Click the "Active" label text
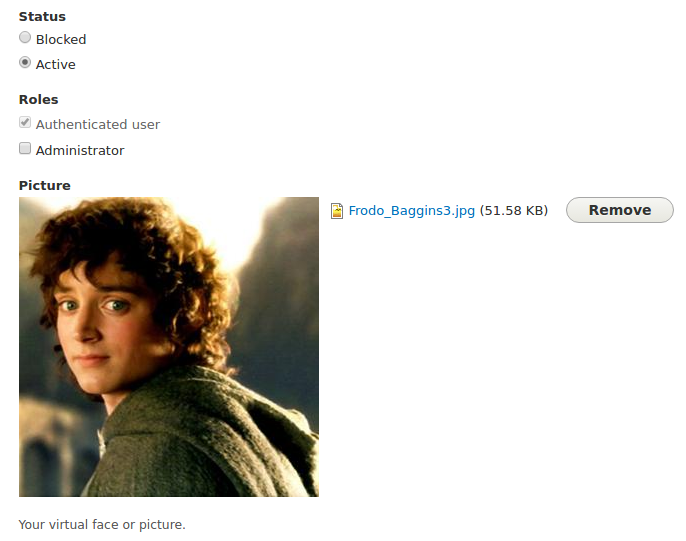Image resolution: width=686 pixels, height=541 pixels. [x=56, y=65]
